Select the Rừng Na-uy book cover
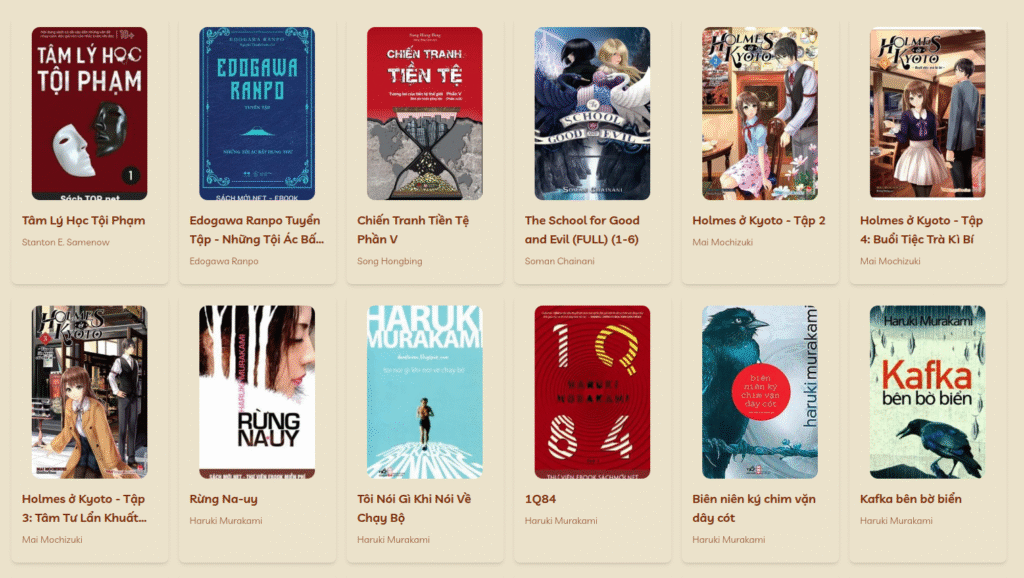 (x=257, y=392)
